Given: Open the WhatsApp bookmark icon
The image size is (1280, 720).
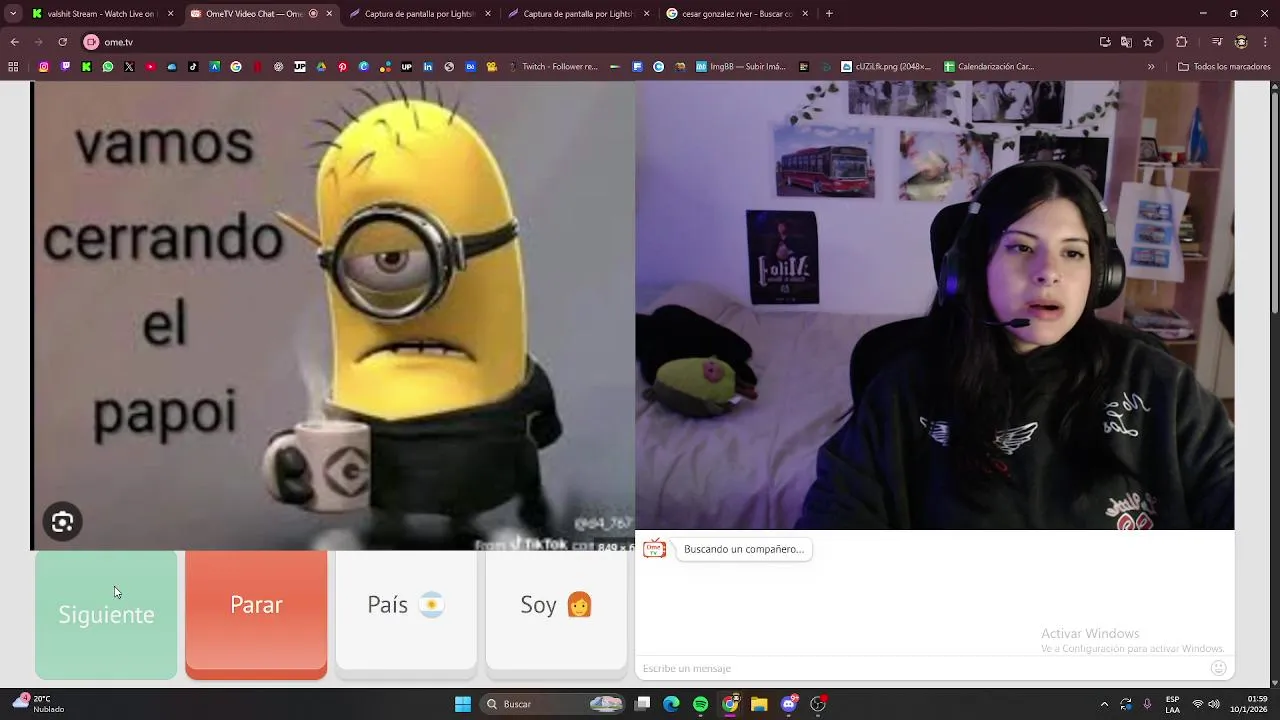Looking at the screenshot, I should click(108, 67).
